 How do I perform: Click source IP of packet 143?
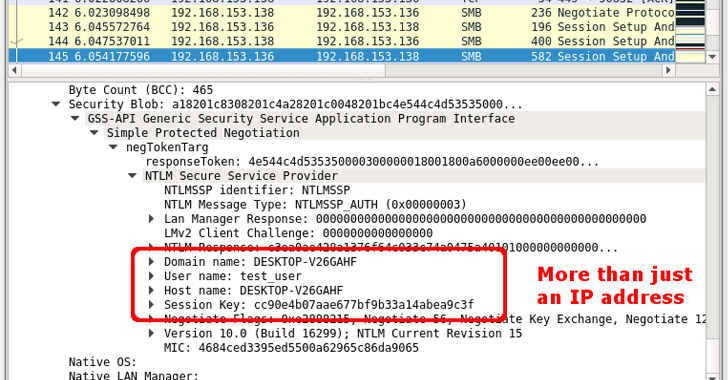point(222,27)
